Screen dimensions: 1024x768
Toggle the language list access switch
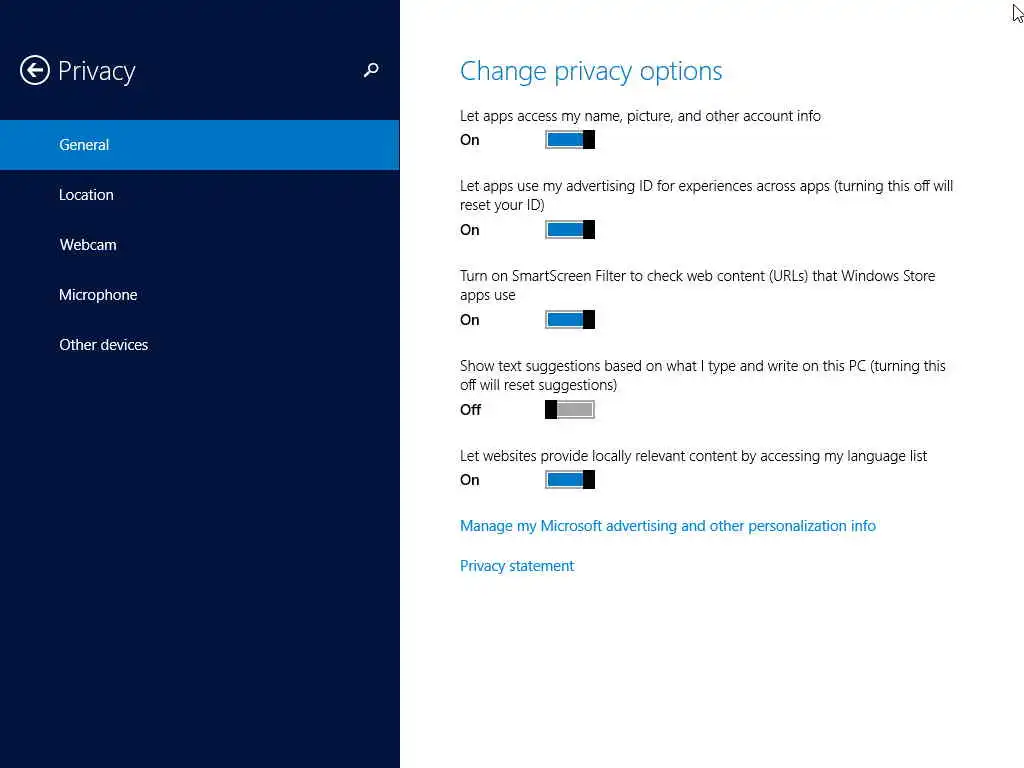pos(570,480)
